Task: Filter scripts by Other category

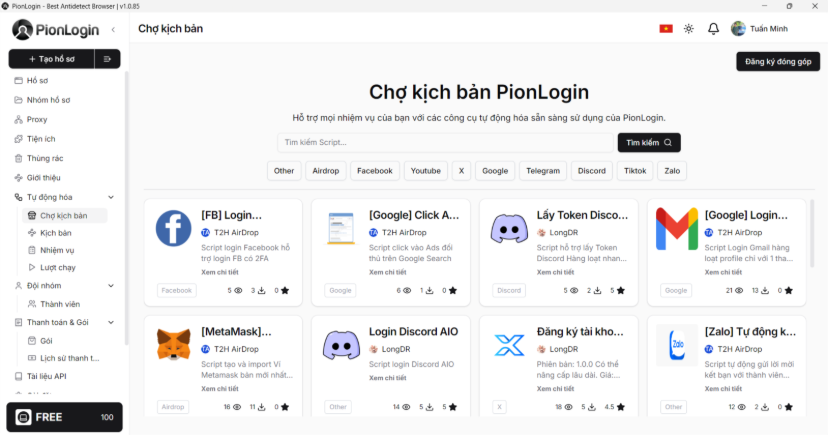Action: click(x=284, y=171)
